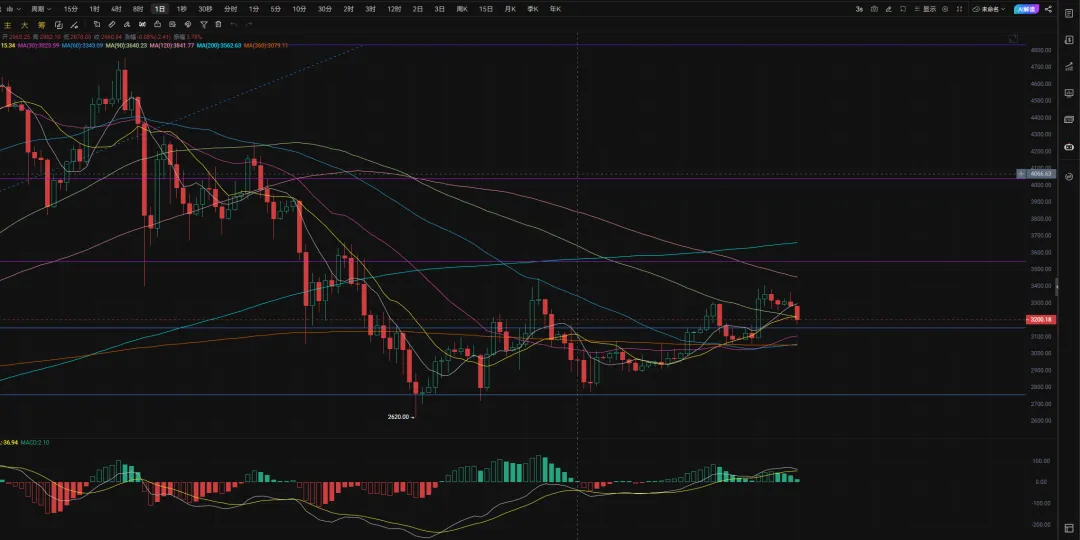This screenshot has height=540, width=1080.
Task: Click the camera screenshot icon
Action: click(x=874, y=9)
